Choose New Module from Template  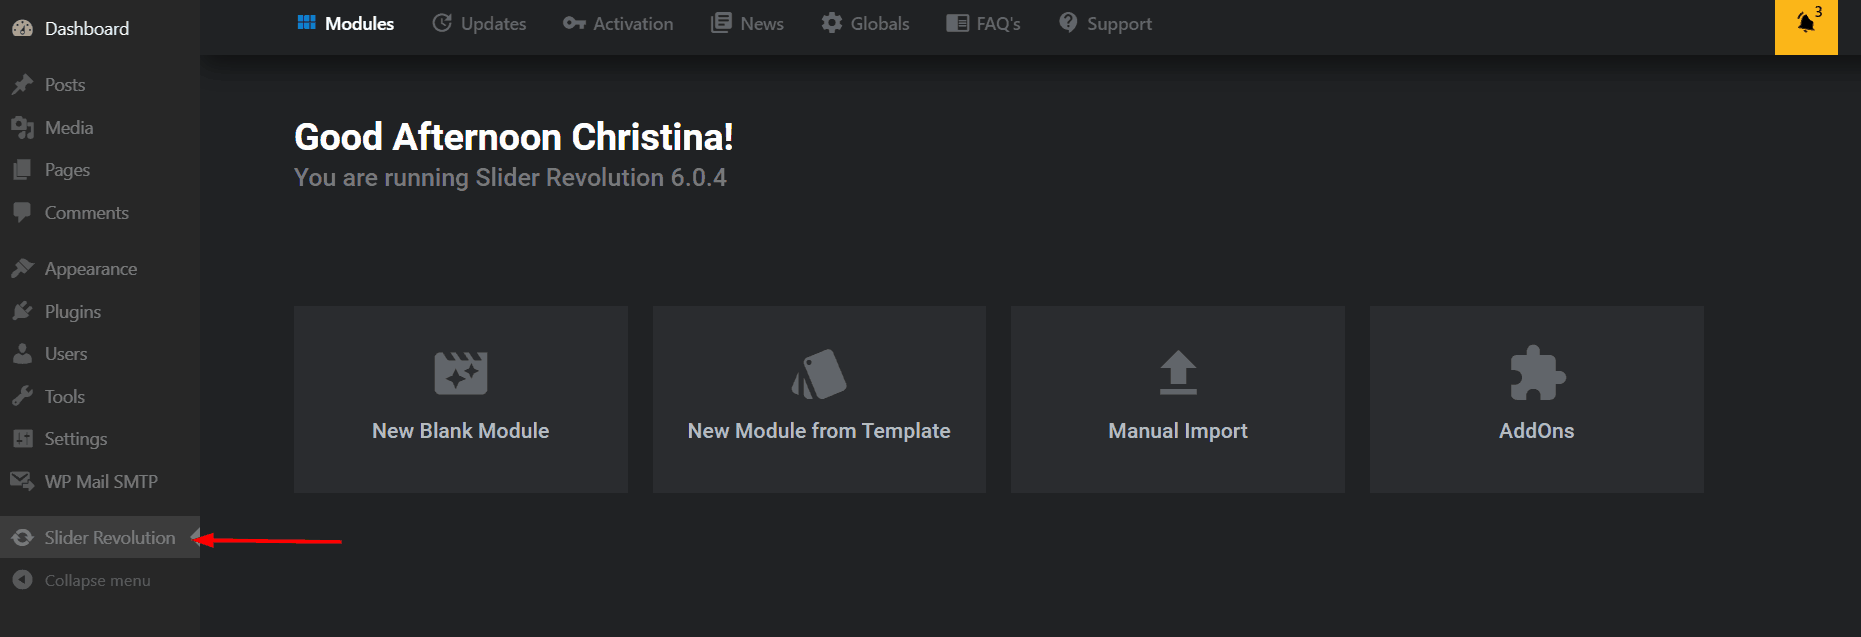[x=819, y=399]
